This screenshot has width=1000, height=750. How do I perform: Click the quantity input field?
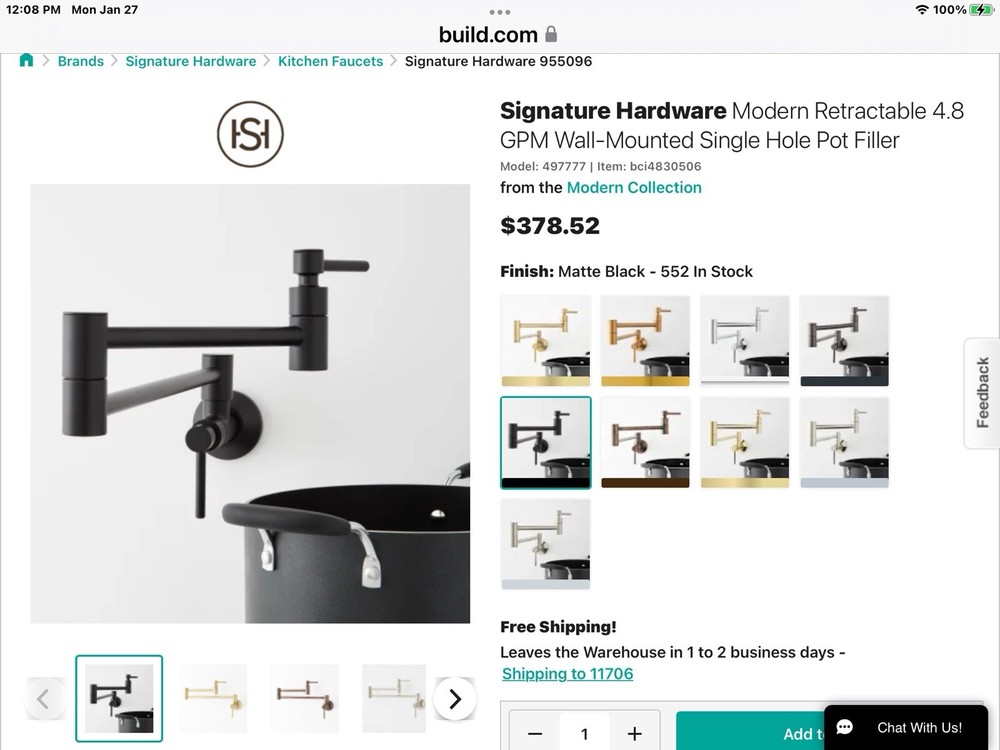(x=585, y=734)
